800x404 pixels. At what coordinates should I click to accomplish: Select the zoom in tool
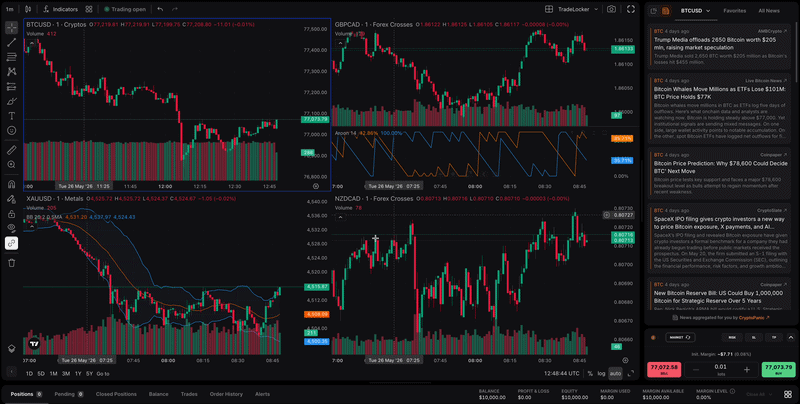(11, 164)
